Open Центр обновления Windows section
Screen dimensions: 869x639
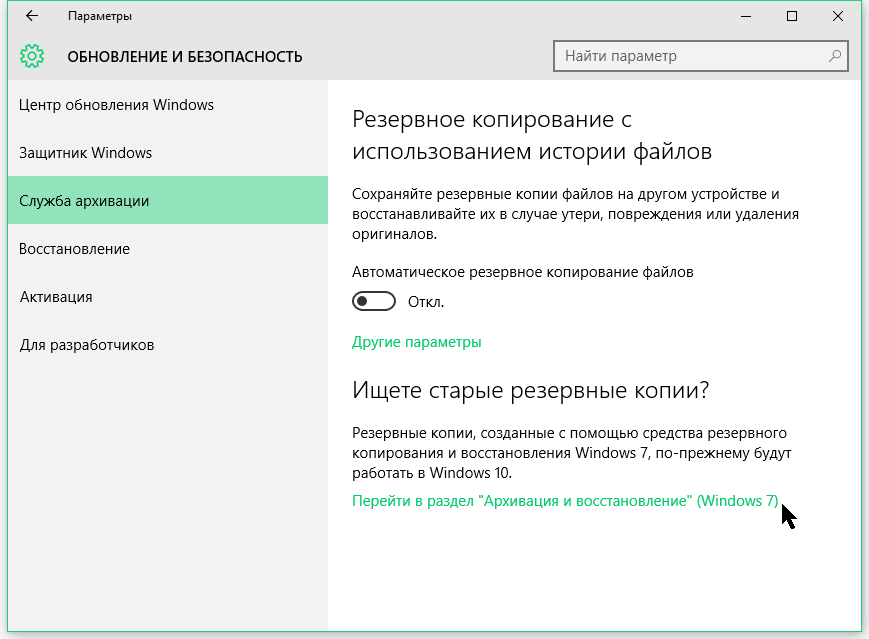116,105
